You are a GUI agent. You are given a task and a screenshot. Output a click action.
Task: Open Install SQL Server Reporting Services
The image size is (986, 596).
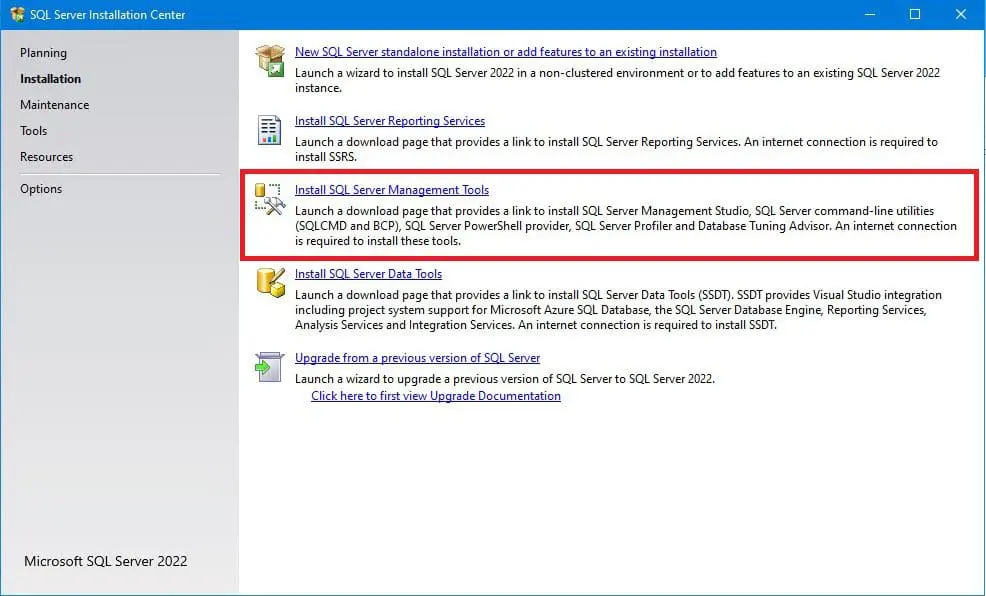pos(390,120)
